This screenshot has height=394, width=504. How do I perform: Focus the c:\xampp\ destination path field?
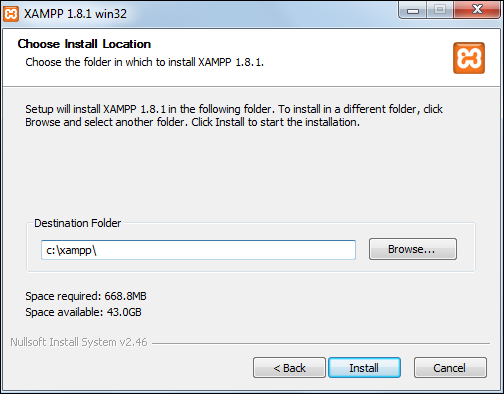pos(198,250)
